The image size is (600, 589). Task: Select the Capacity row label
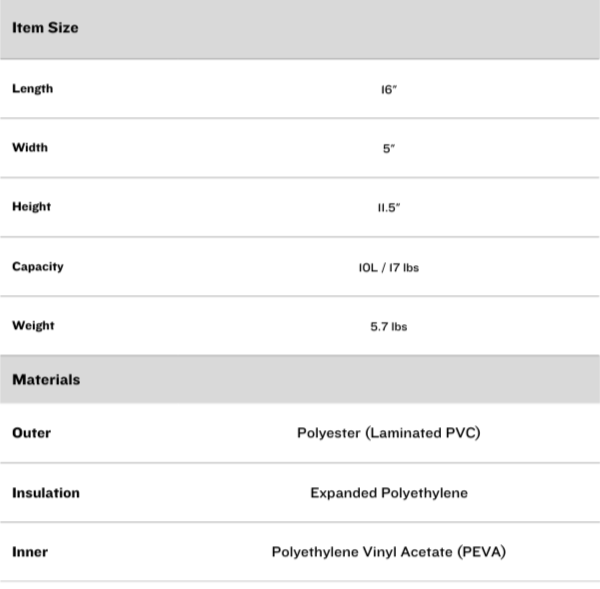tap(37, 266)
